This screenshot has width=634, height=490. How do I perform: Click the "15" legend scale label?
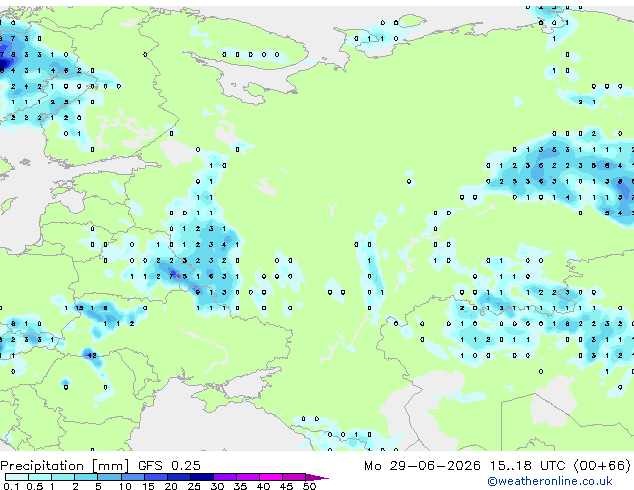(x=148, y=486)
